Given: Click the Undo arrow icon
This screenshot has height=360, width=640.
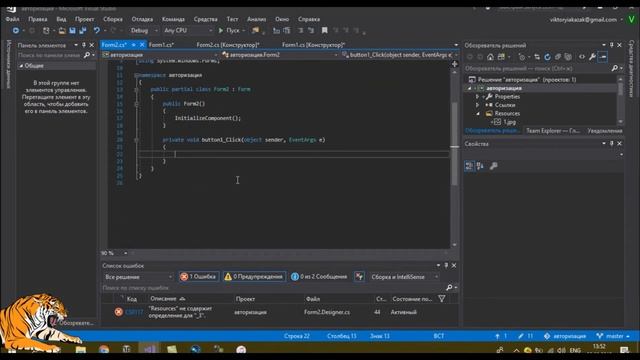Looking at the screenshot, I should pos(97,31).
